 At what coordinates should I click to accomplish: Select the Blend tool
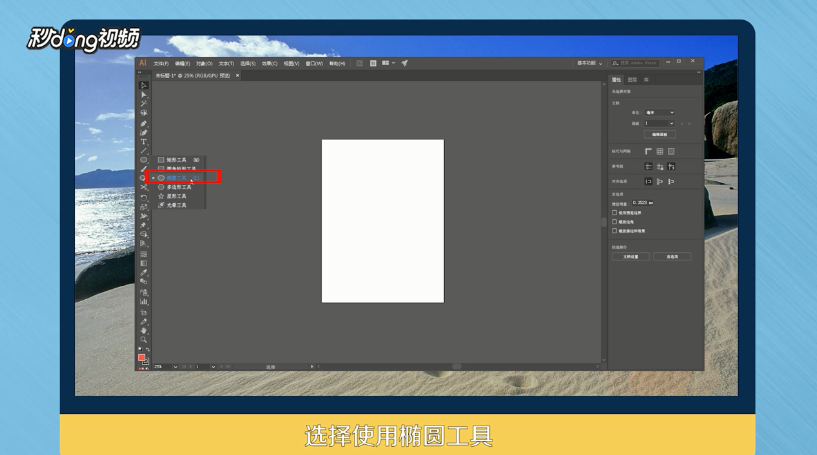(x=144, y=281)
